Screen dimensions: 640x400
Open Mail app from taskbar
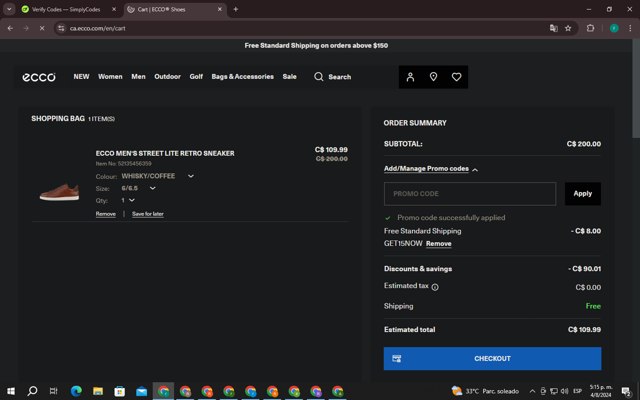(x=142, y=391)
